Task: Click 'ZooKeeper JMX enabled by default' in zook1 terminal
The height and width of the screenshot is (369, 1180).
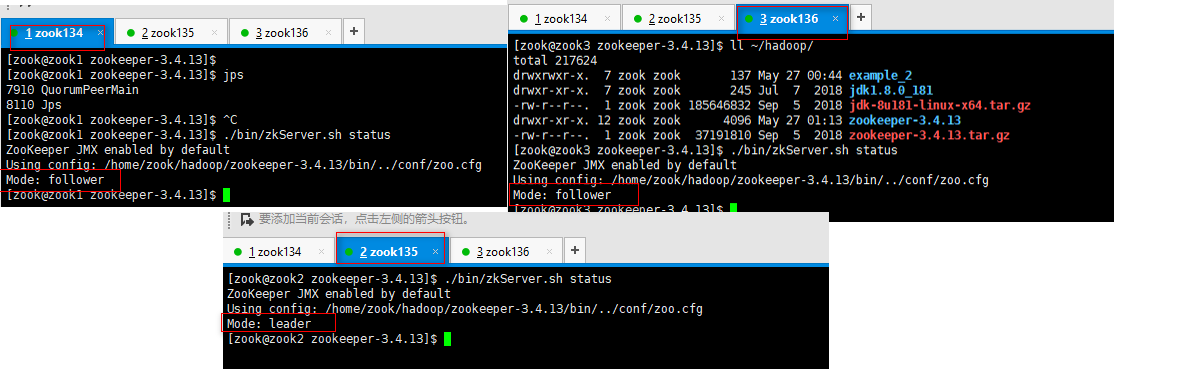Action: 117,150
